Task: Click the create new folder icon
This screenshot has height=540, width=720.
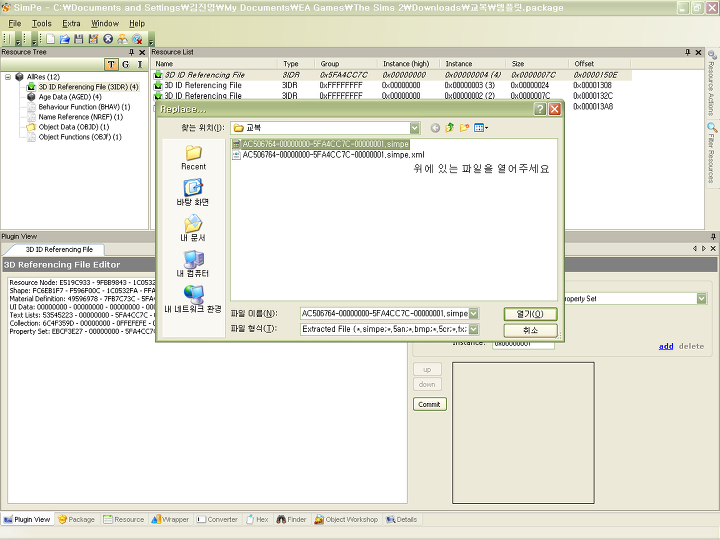Action: (x=465, y=128)
